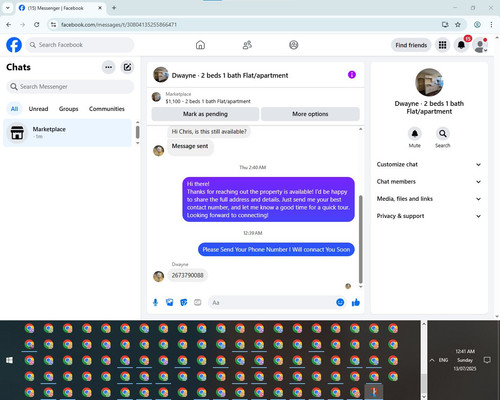Reload the page in browser
This screenshot has height=400, width=500.
(37, 25)
